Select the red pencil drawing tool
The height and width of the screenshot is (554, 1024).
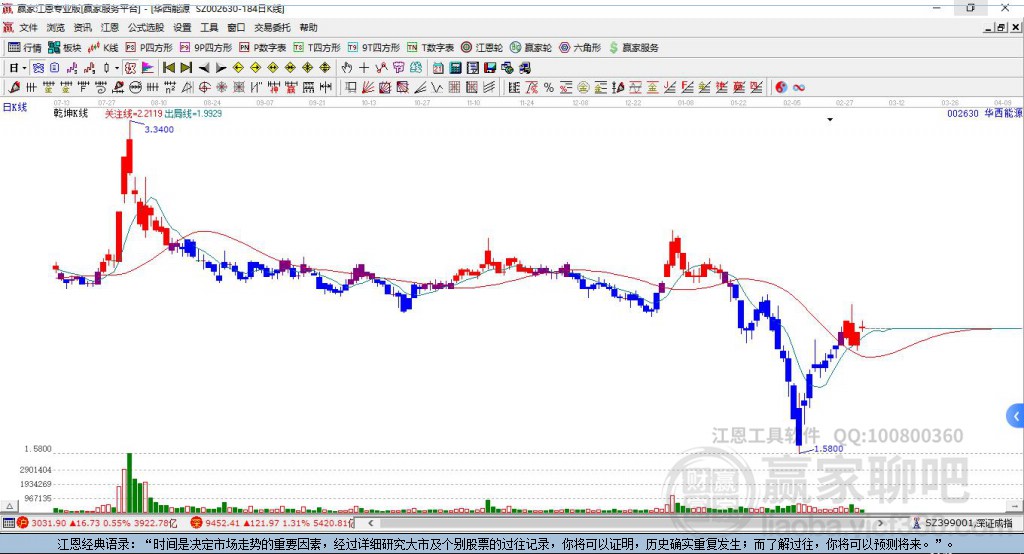(14, 88)
